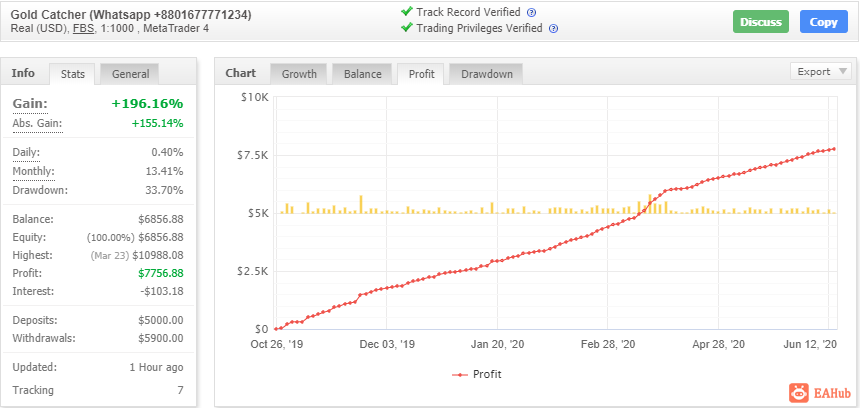The width and height of the screenshot is (860, 408).
Task: Click the $5000.00 deposits value
Action: click(161, 320)
